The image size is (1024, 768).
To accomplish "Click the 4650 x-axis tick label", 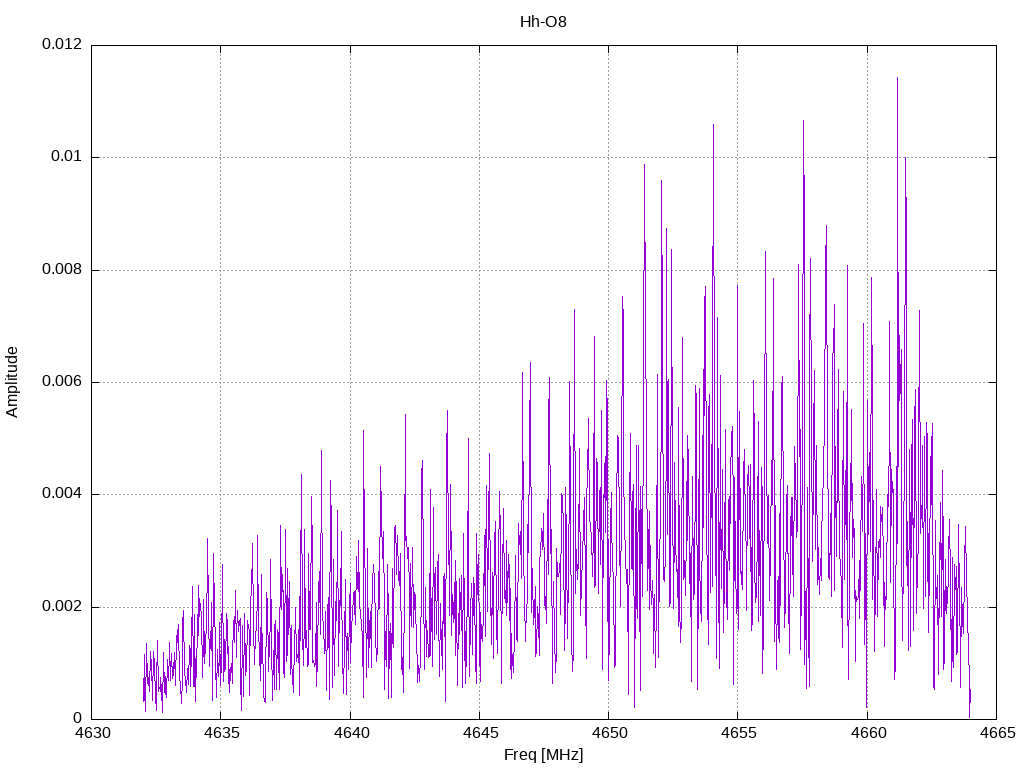I will (x=609, y=733).
